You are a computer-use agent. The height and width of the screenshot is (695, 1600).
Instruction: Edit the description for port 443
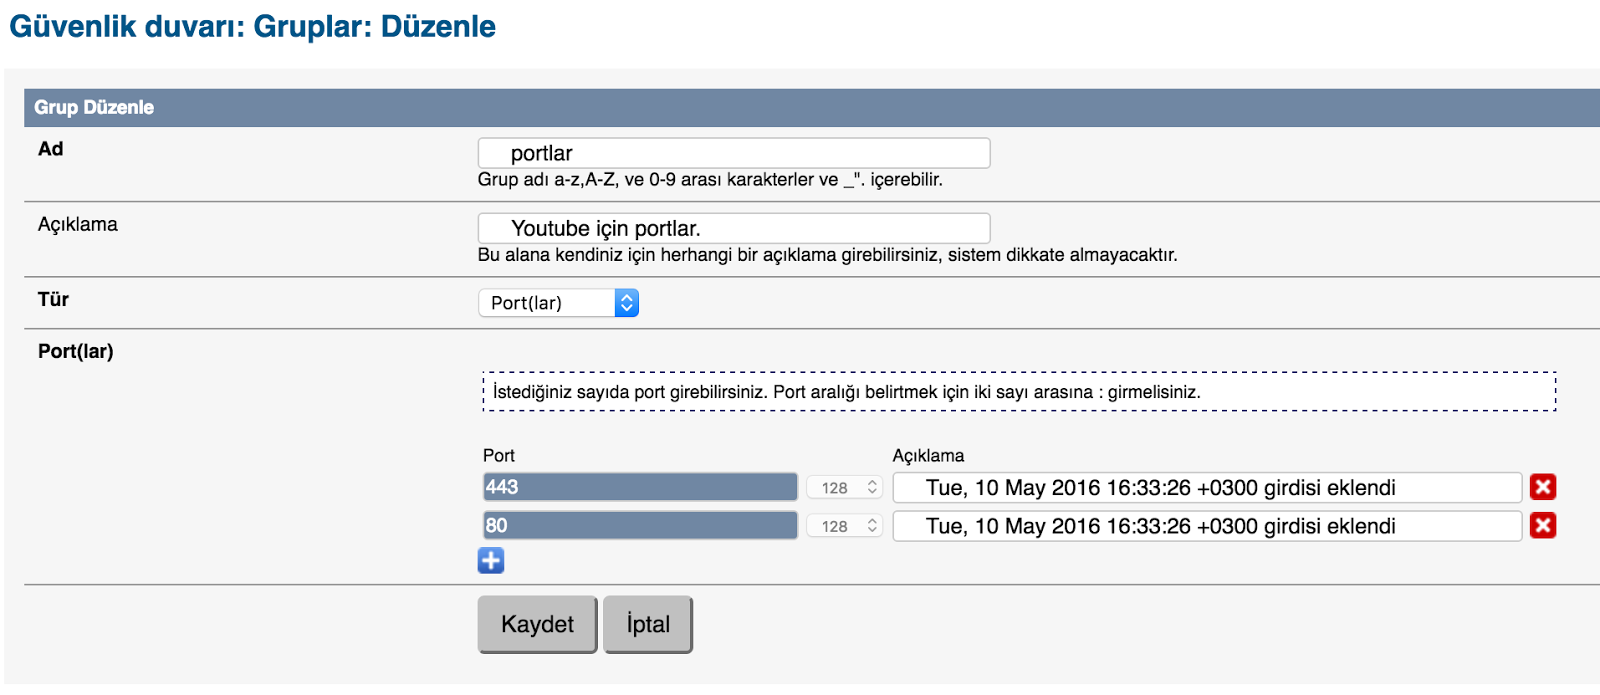point(1207,488)
